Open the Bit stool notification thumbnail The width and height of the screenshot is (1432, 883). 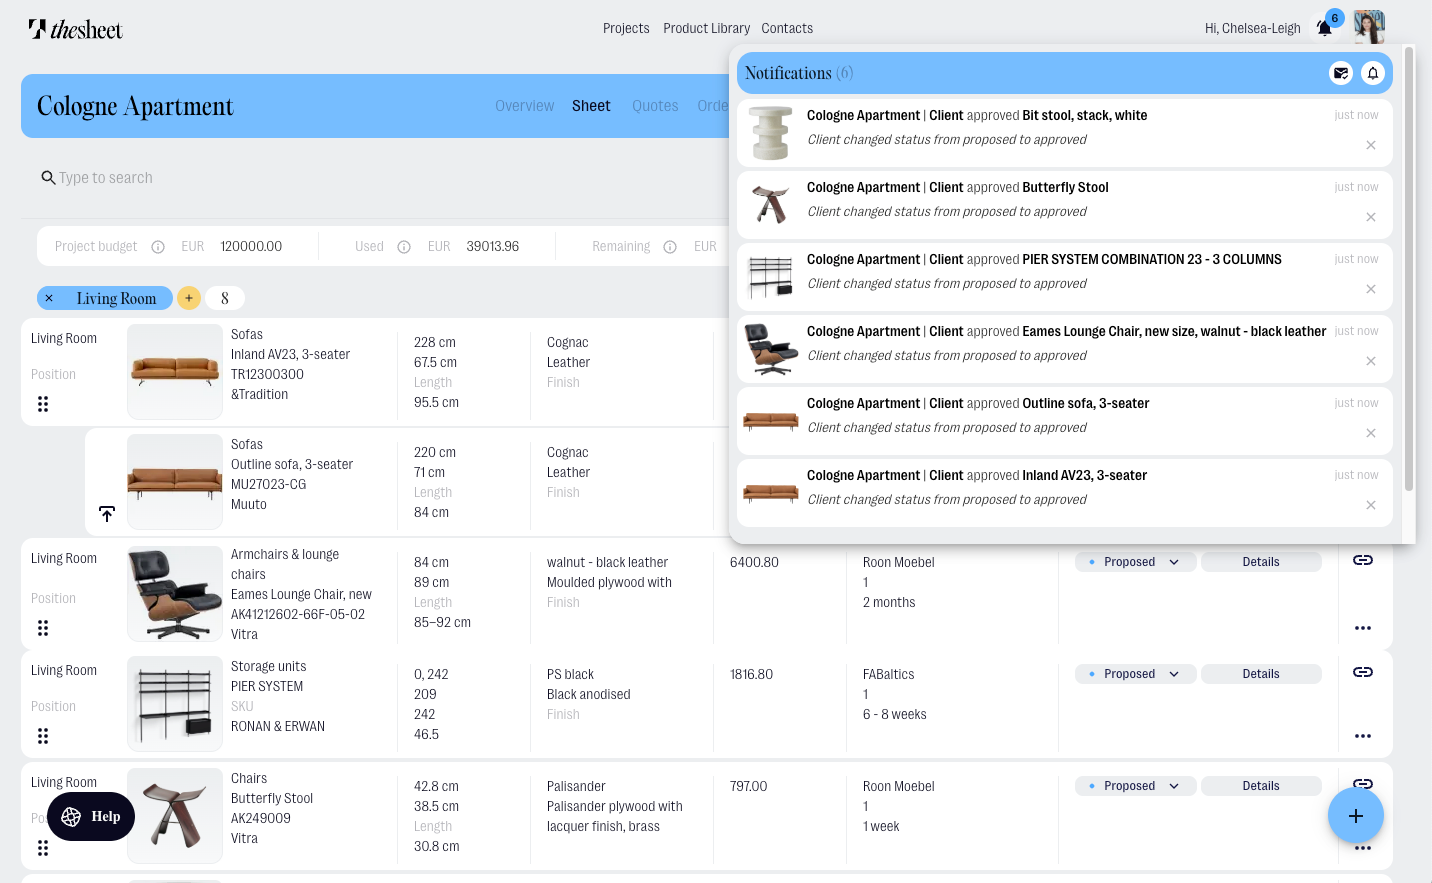[x=771, y=133]
